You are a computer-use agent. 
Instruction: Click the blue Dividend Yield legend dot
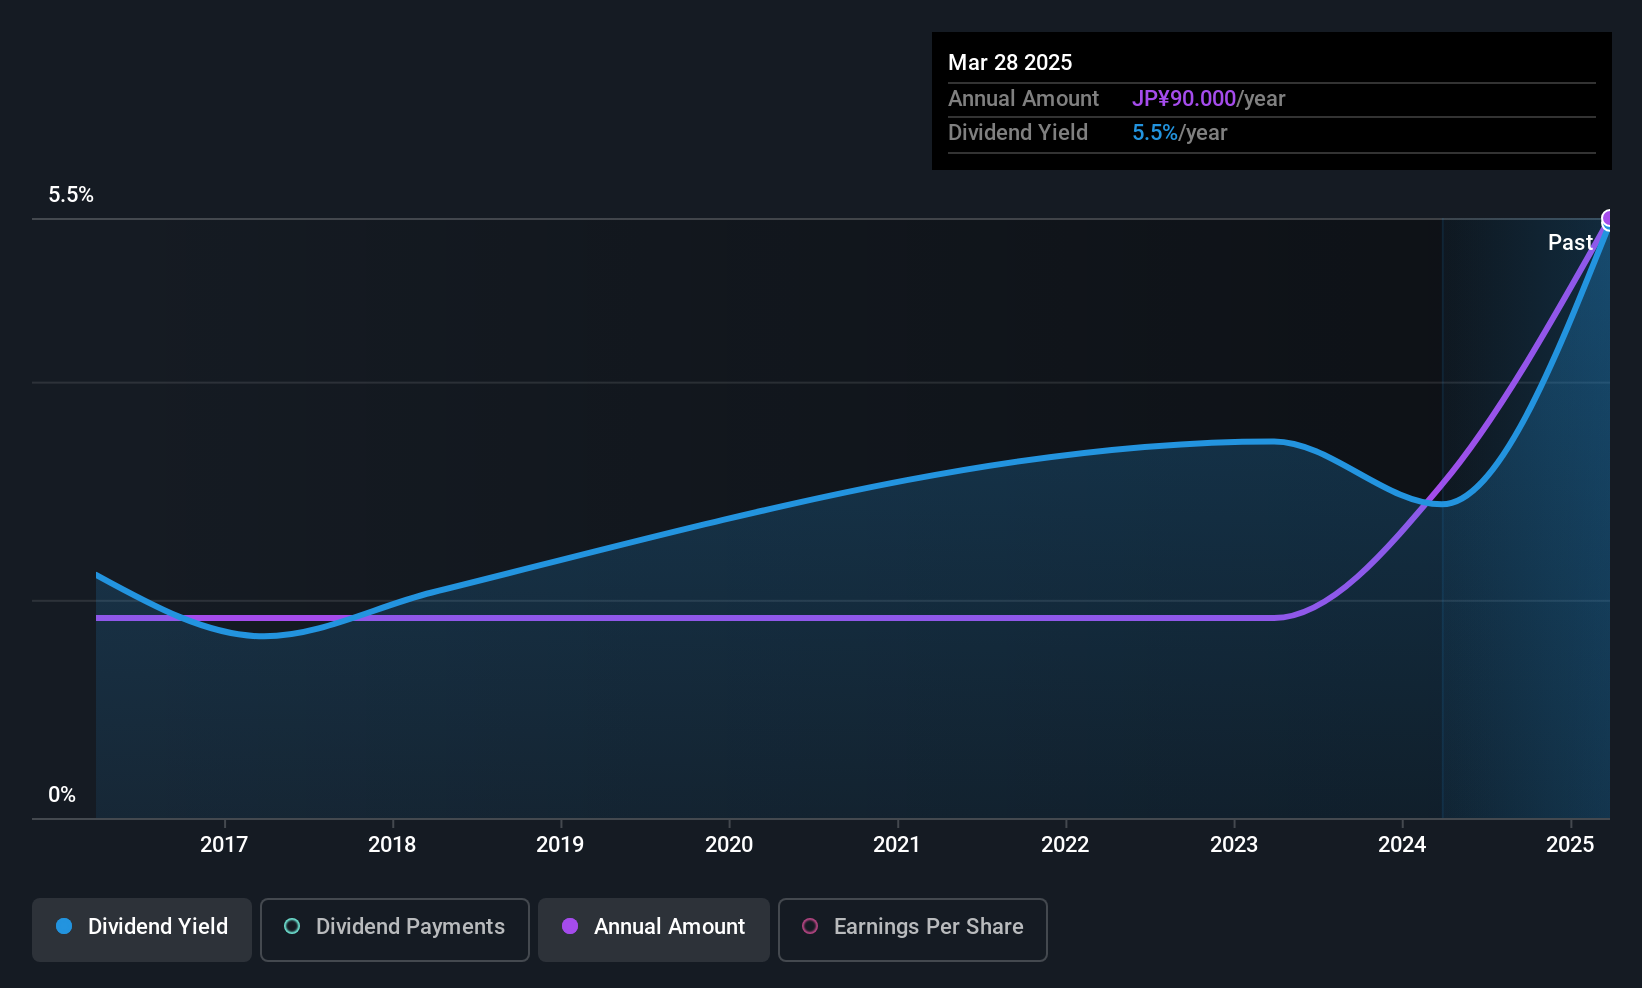64,926
